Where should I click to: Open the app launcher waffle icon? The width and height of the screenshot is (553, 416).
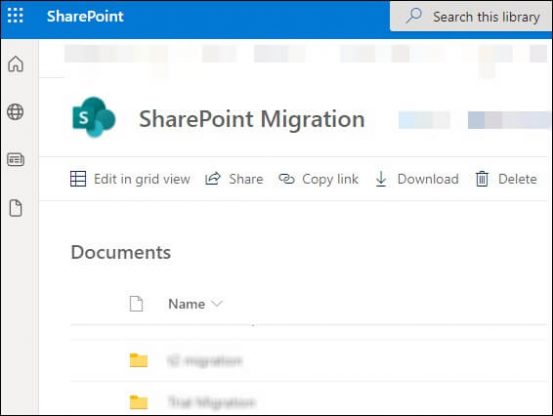(x=16, y=16)
